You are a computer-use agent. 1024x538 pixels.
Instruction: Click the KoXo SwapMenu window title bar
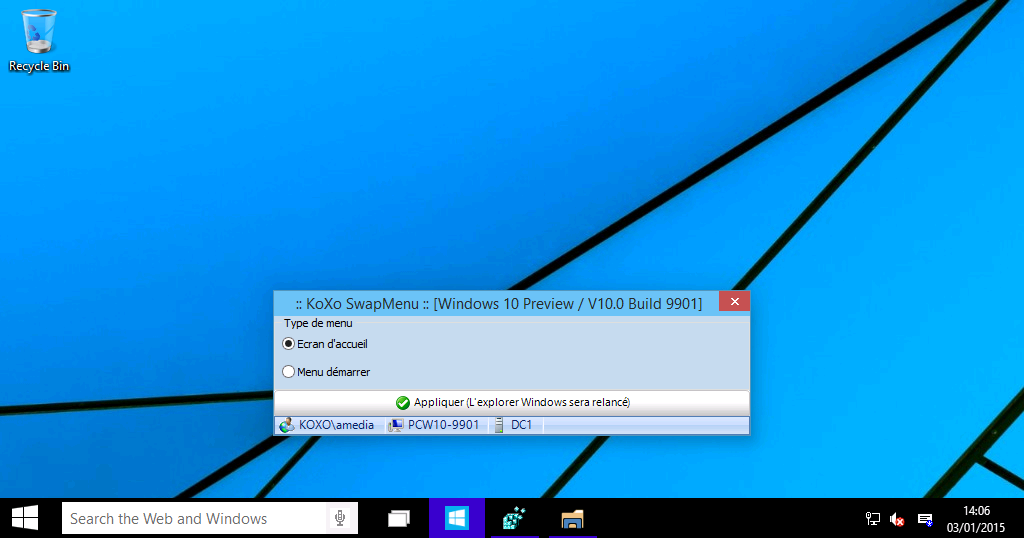coord(498,304)
